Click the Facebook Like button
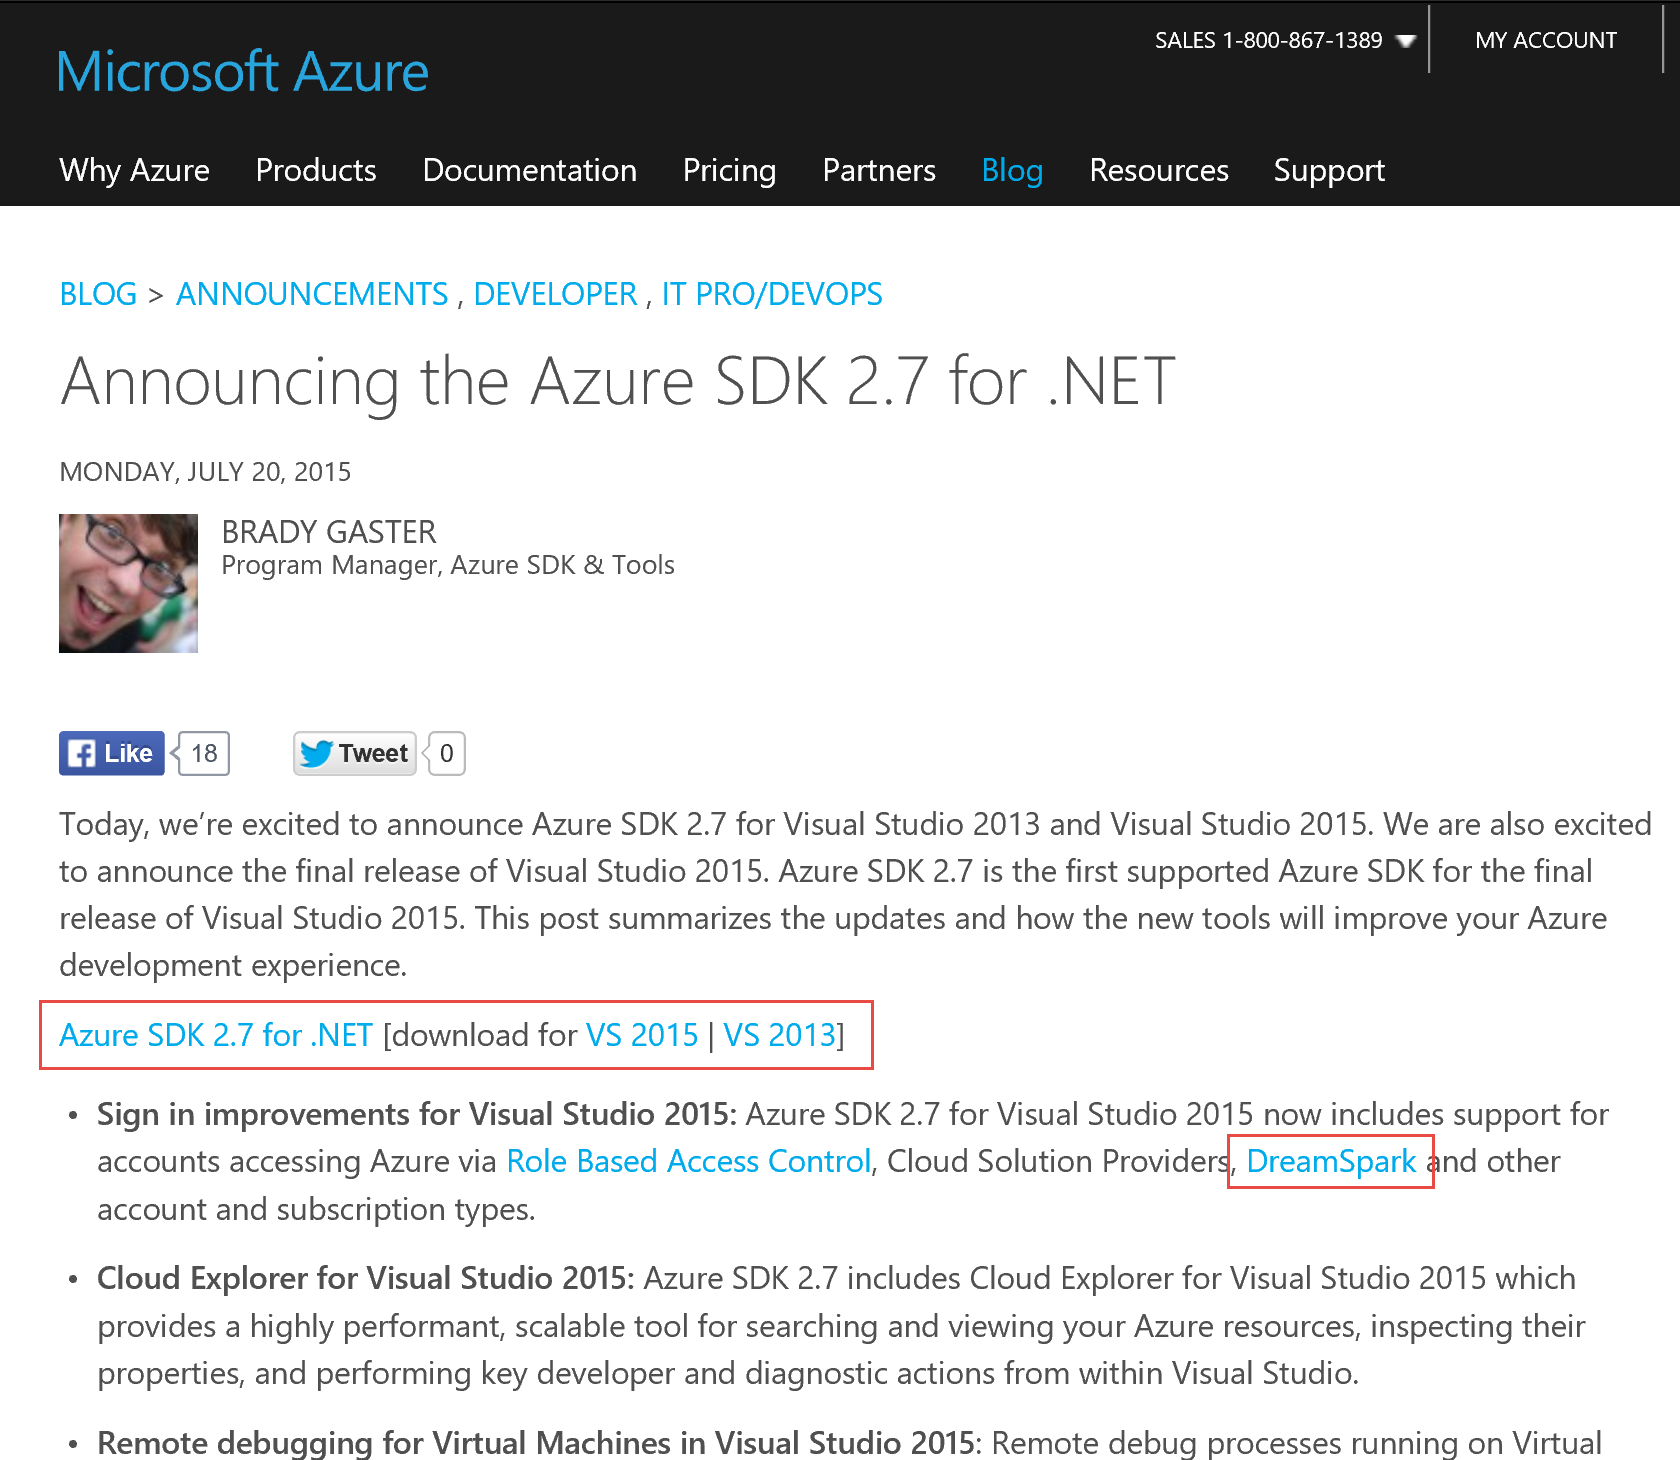Screen dimensions: 1680x1460 tap(111, 753)
